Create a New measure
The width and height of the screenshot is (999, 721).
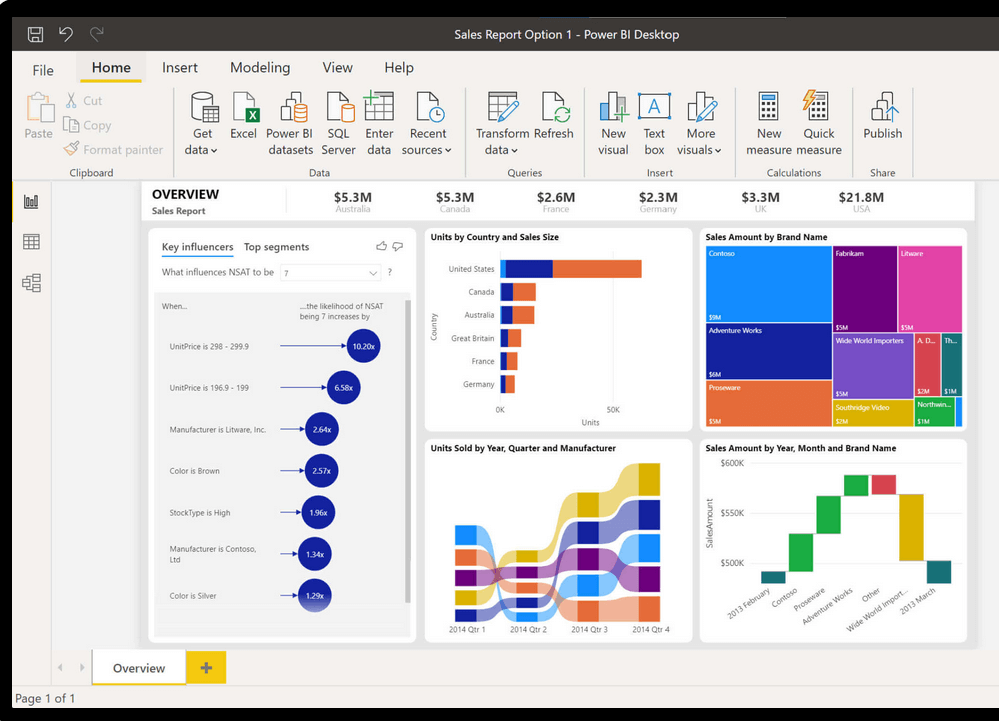(x=769, y=124)
